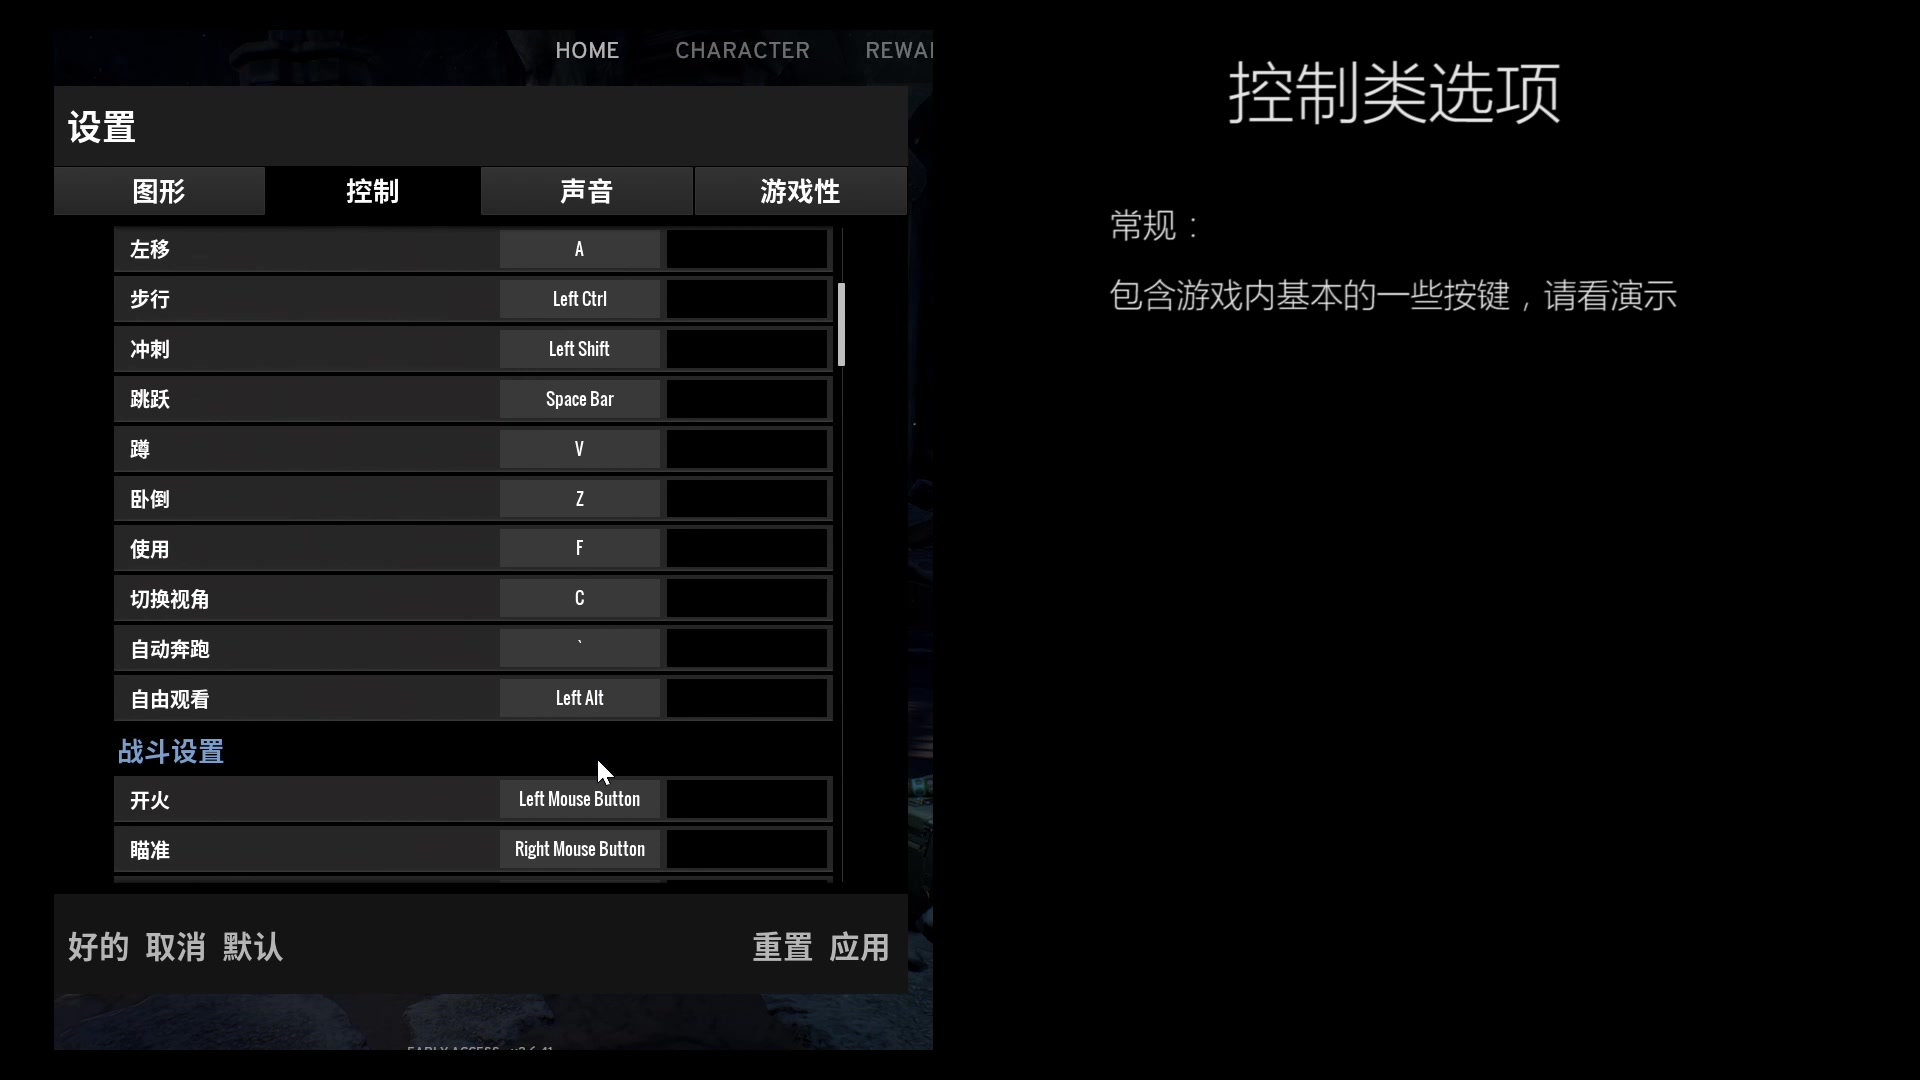Click the 卧倒 (Prone) Z key binding
This screenshot has height=1080, width=1920.
pyautogui.click(x=579, y=498)
